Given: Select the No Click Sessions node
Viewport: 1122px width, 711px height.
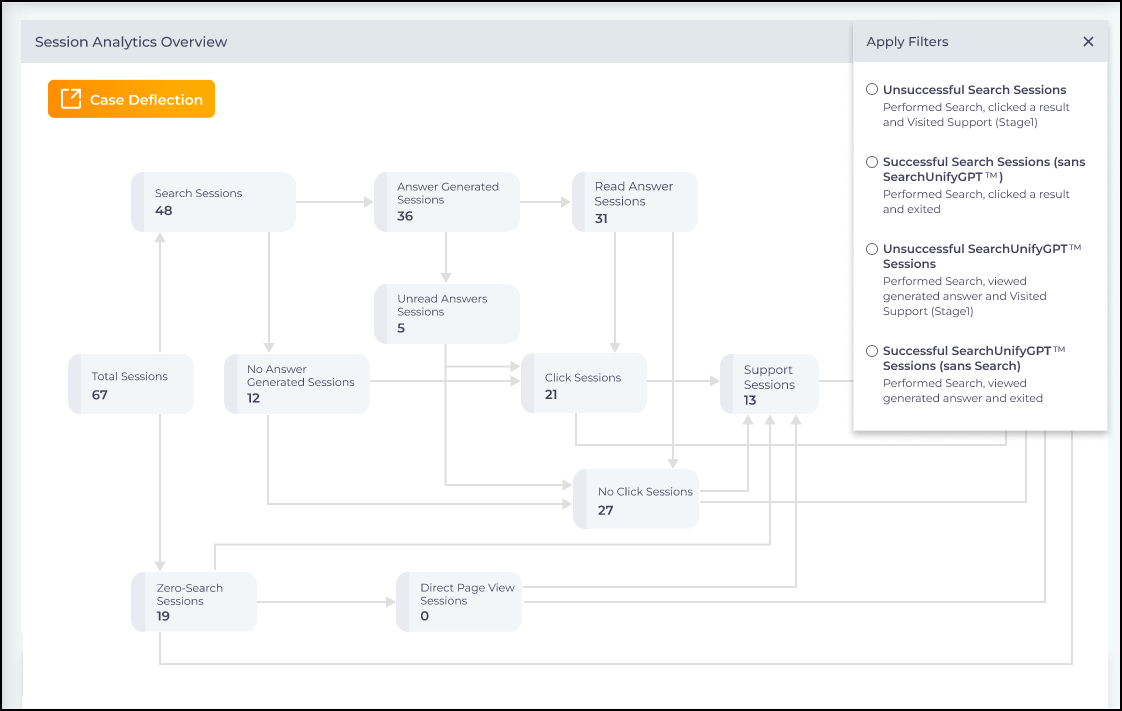Looking at the screenshot, I should [x=636, y=500].
